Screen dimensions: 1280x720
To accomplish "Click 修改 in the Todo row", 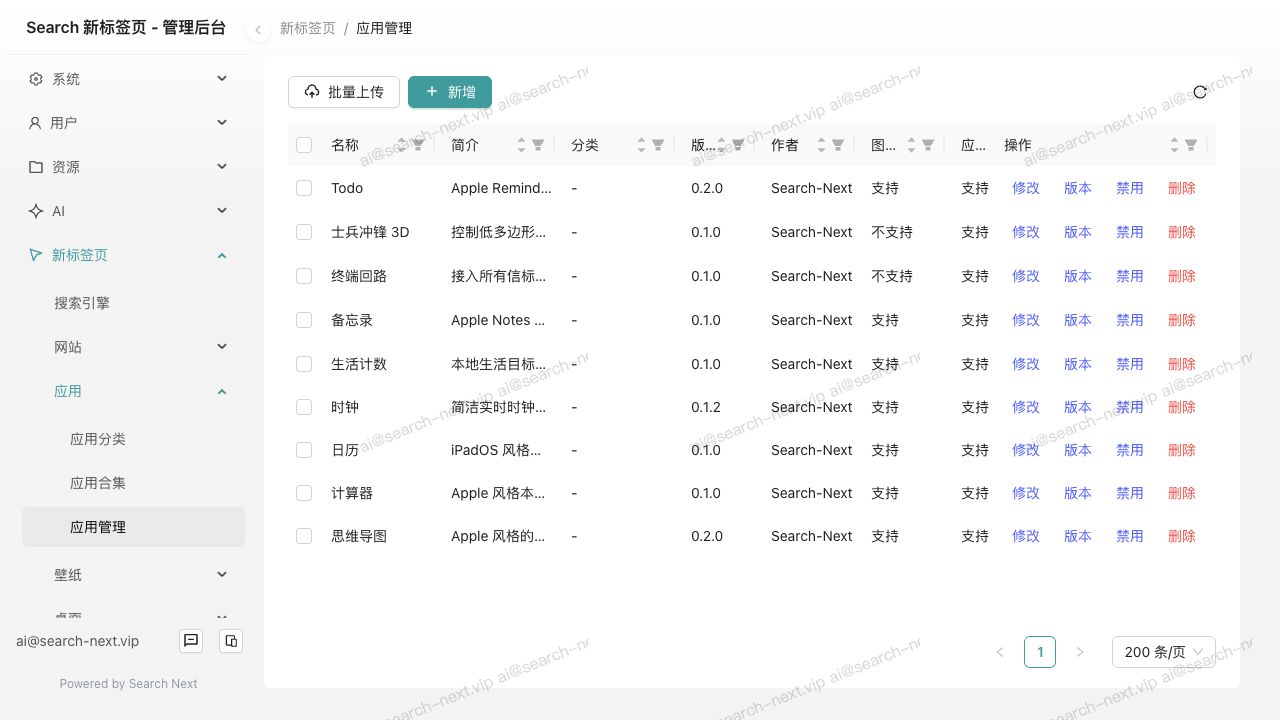I will (1026, 188).
